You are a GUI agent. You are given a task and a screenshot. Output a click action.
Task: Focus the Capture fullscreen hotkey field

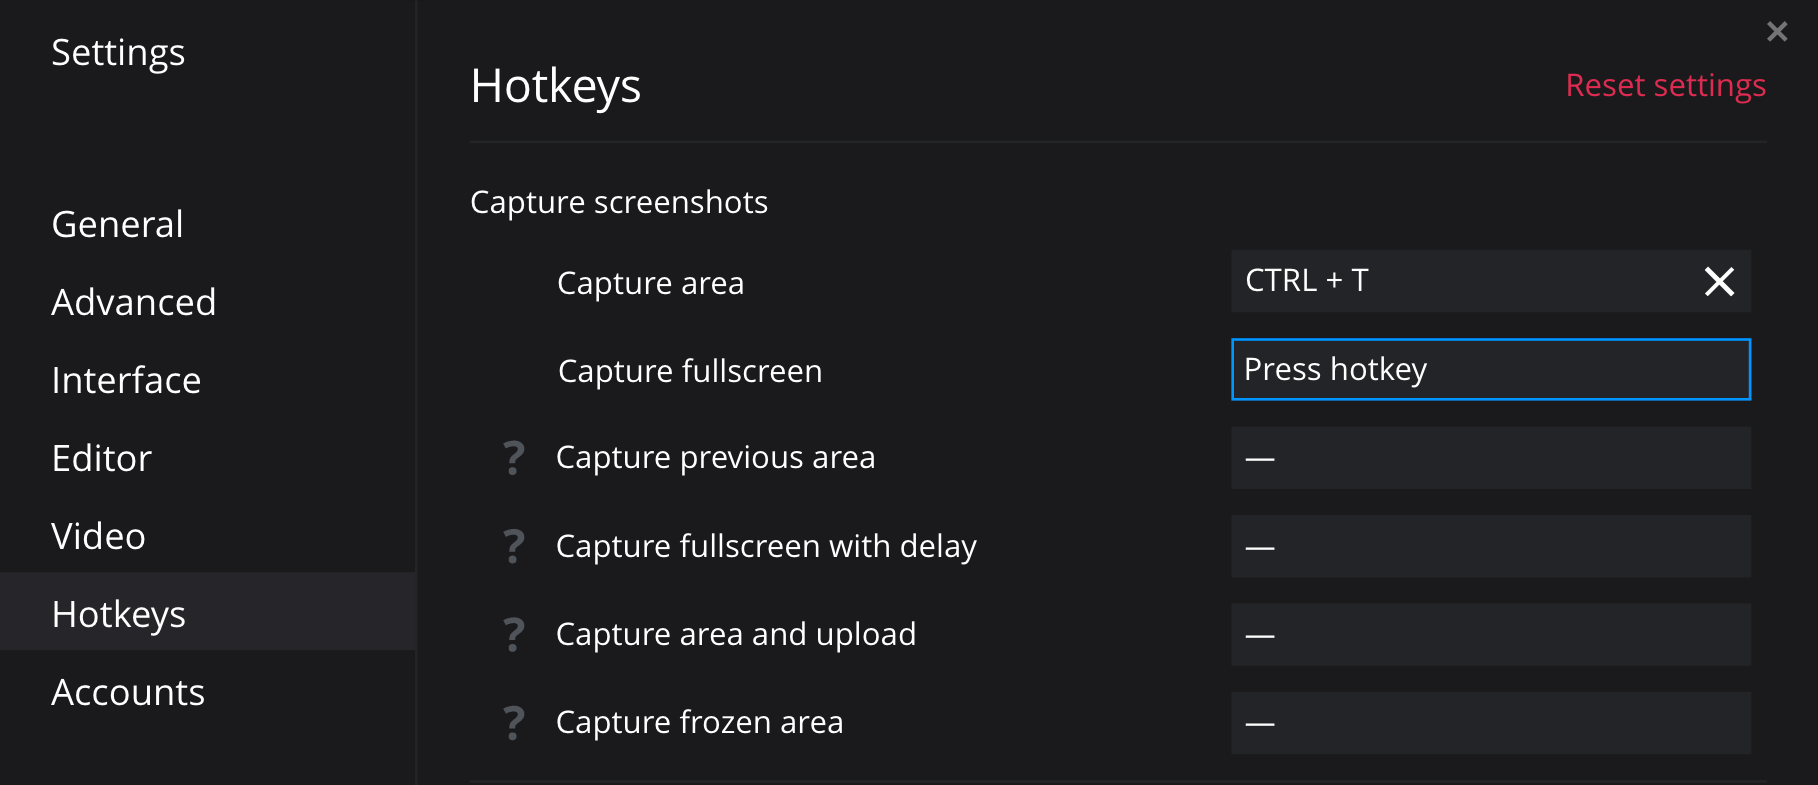pos(1490,370)
